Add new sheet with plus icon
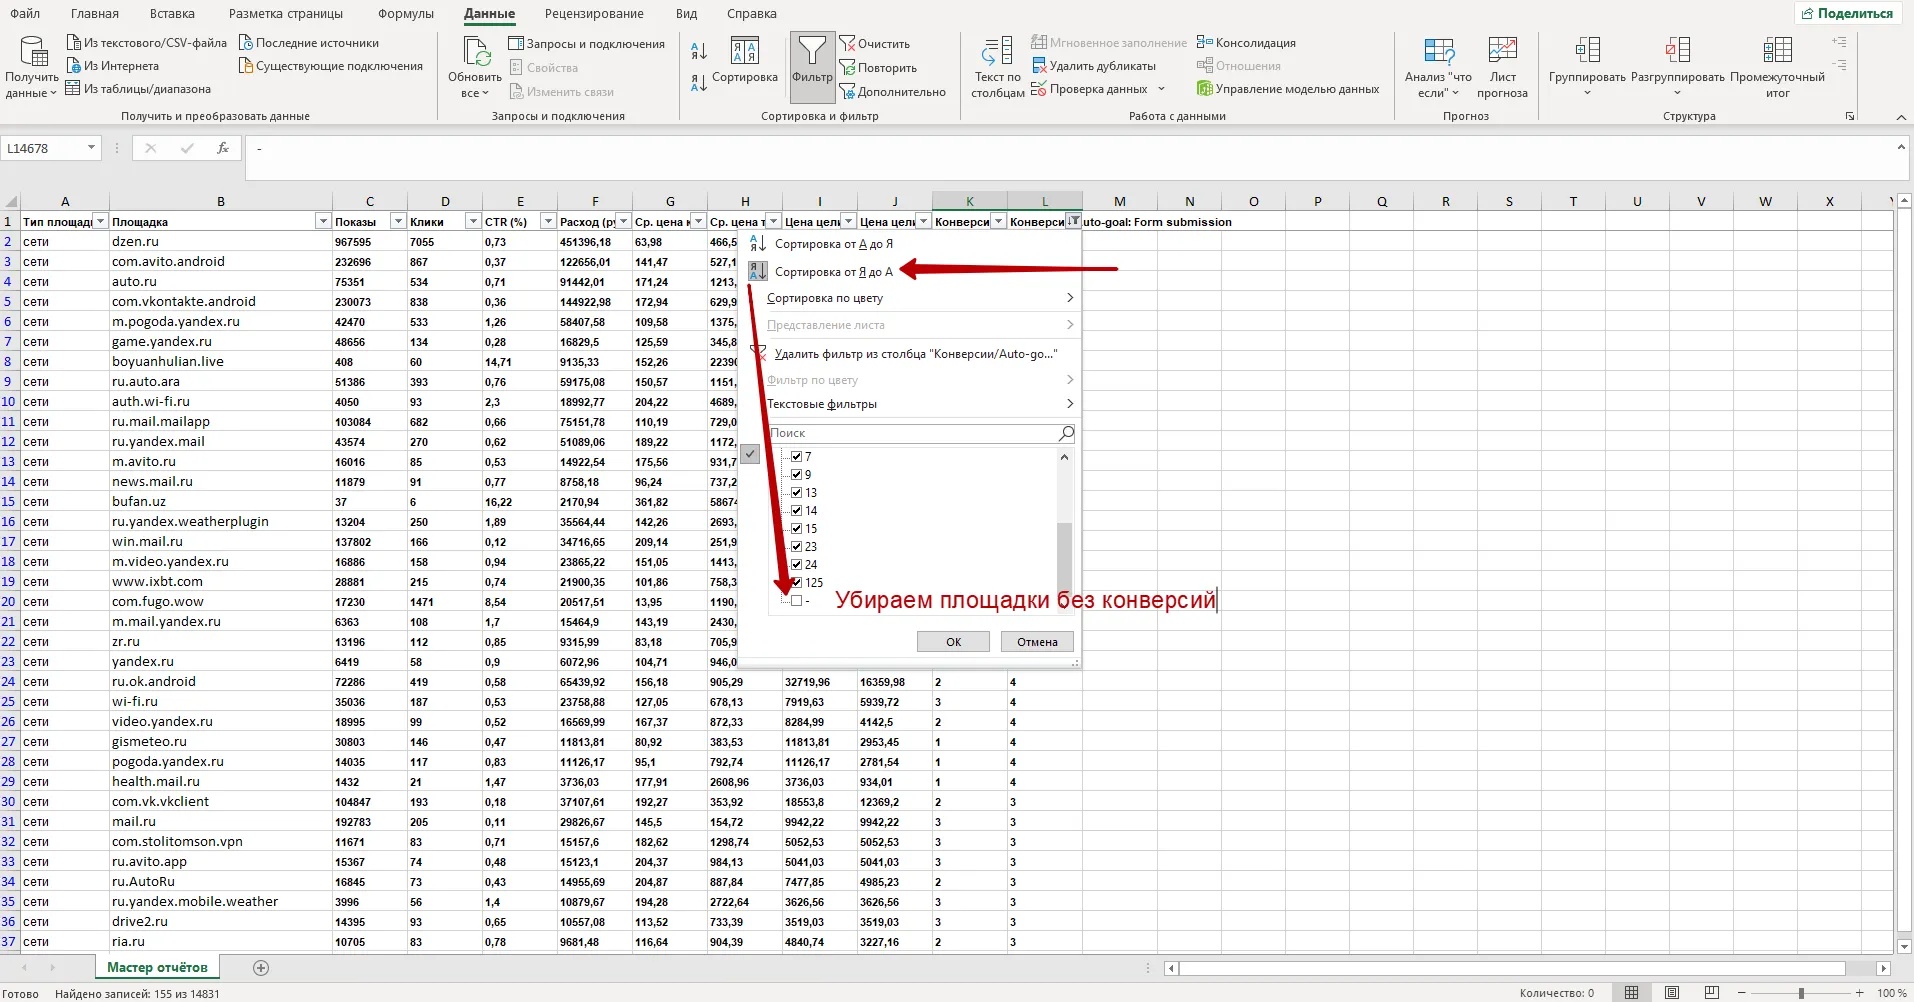 pos(261,967)
